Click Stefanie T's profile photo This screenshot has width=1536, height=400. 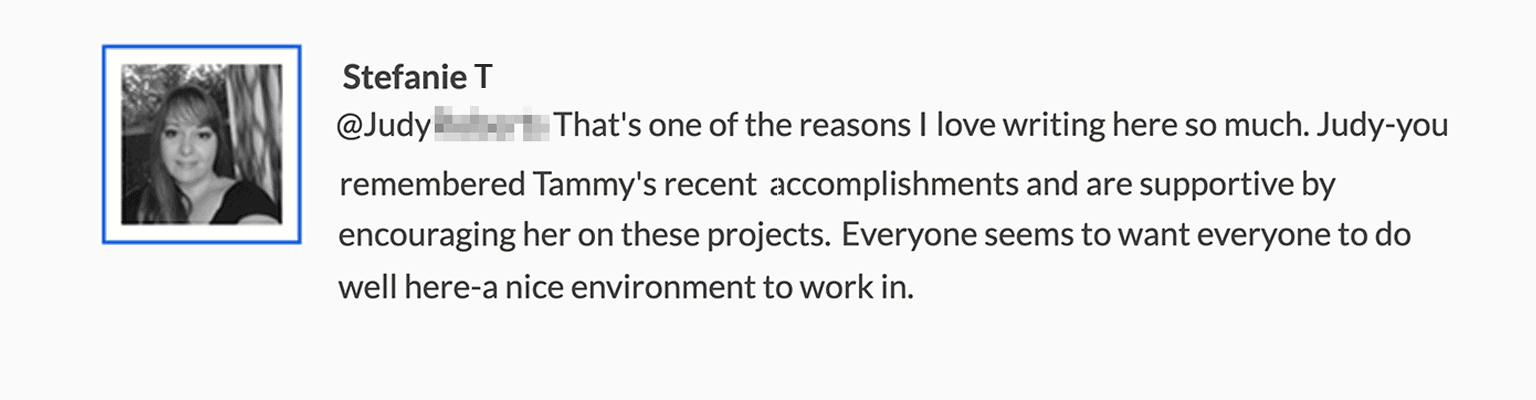tap(201, 144)
